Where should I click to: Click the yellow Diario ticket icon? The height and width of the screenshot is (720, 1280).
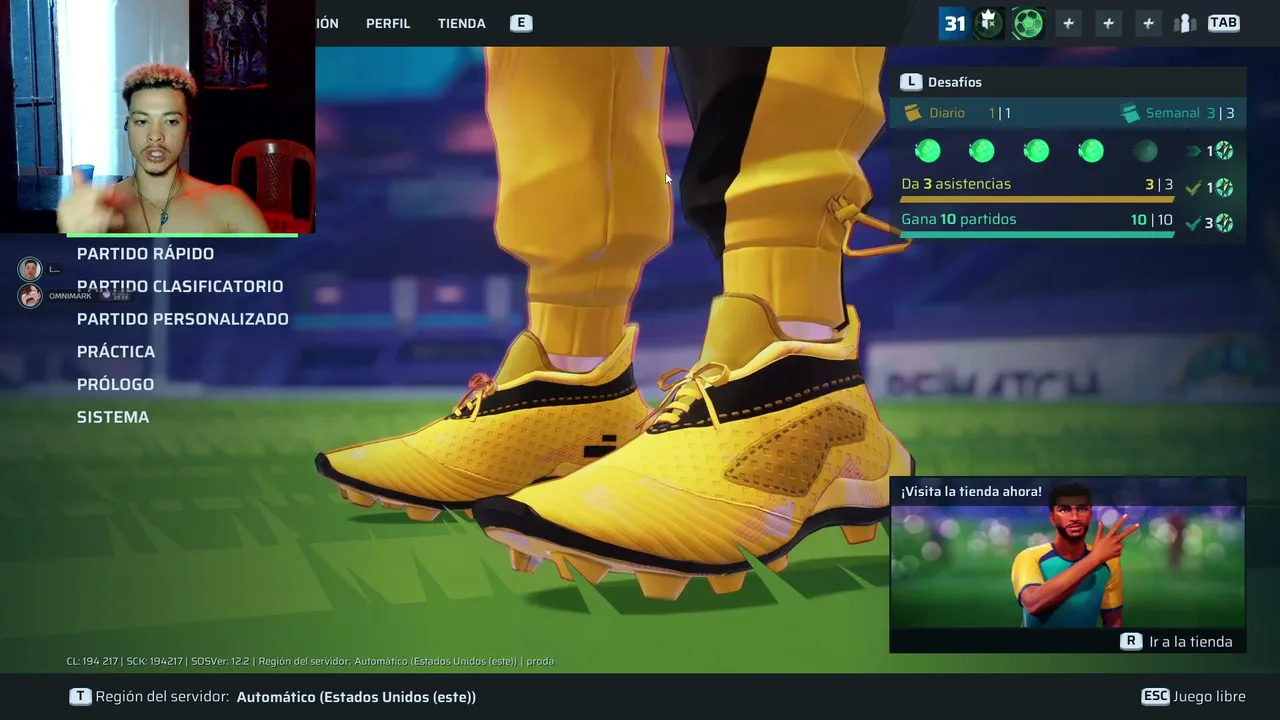(912, 113)
